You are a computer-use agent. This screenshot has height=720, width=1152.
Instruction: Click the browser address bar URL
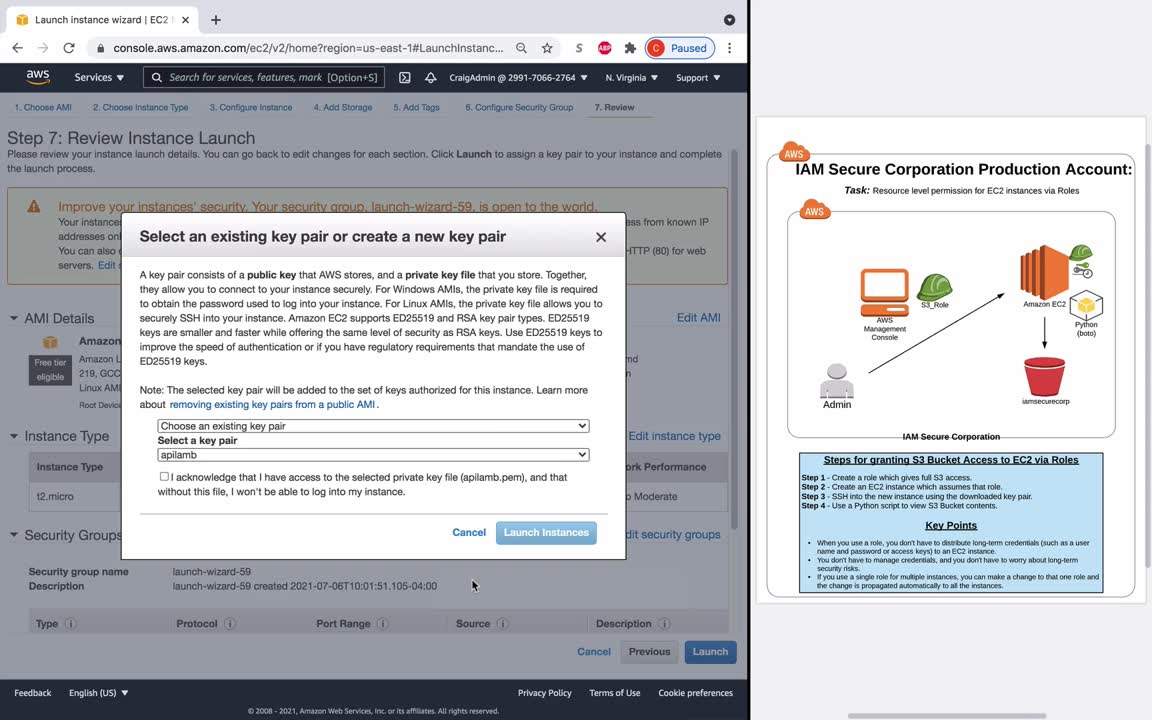pos(308,48)
